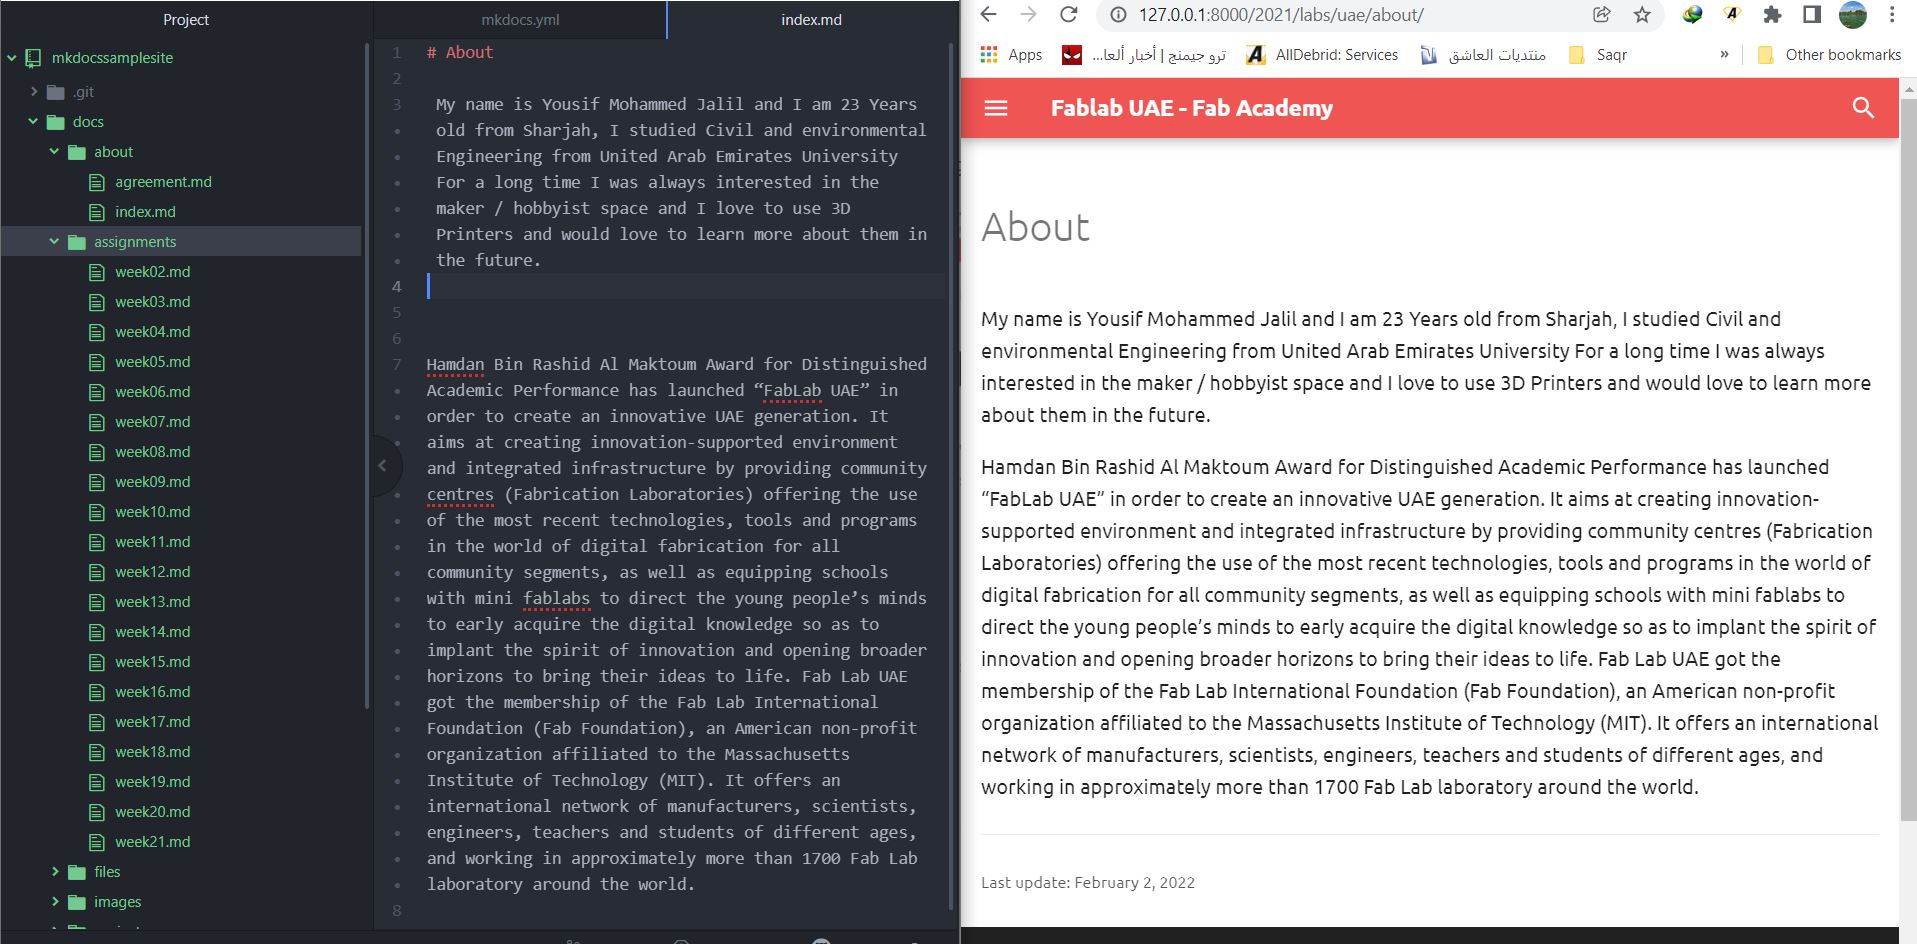1917x944 pixels.
Task: Open week18.md file
Action: [x=152, y=752]
